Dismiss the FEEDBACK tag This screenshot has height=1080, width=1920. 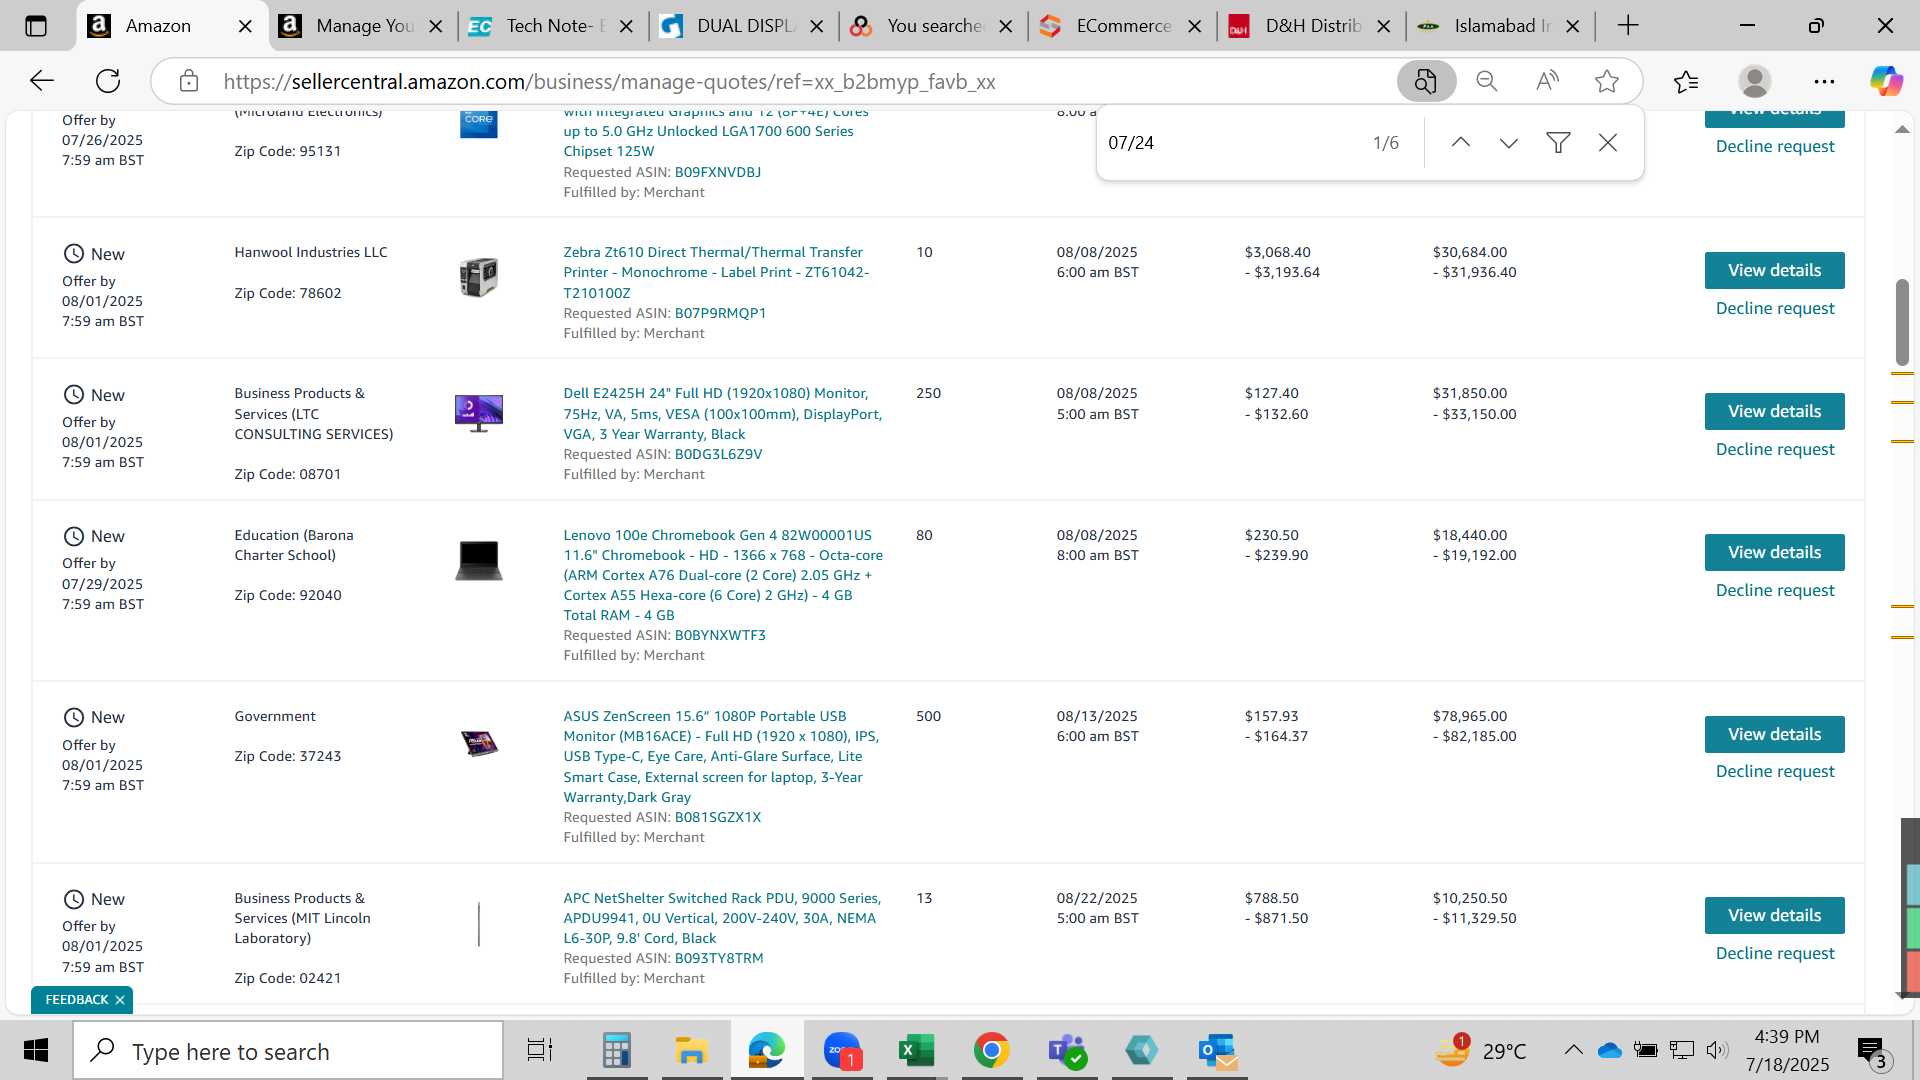tap(120, 1000)
